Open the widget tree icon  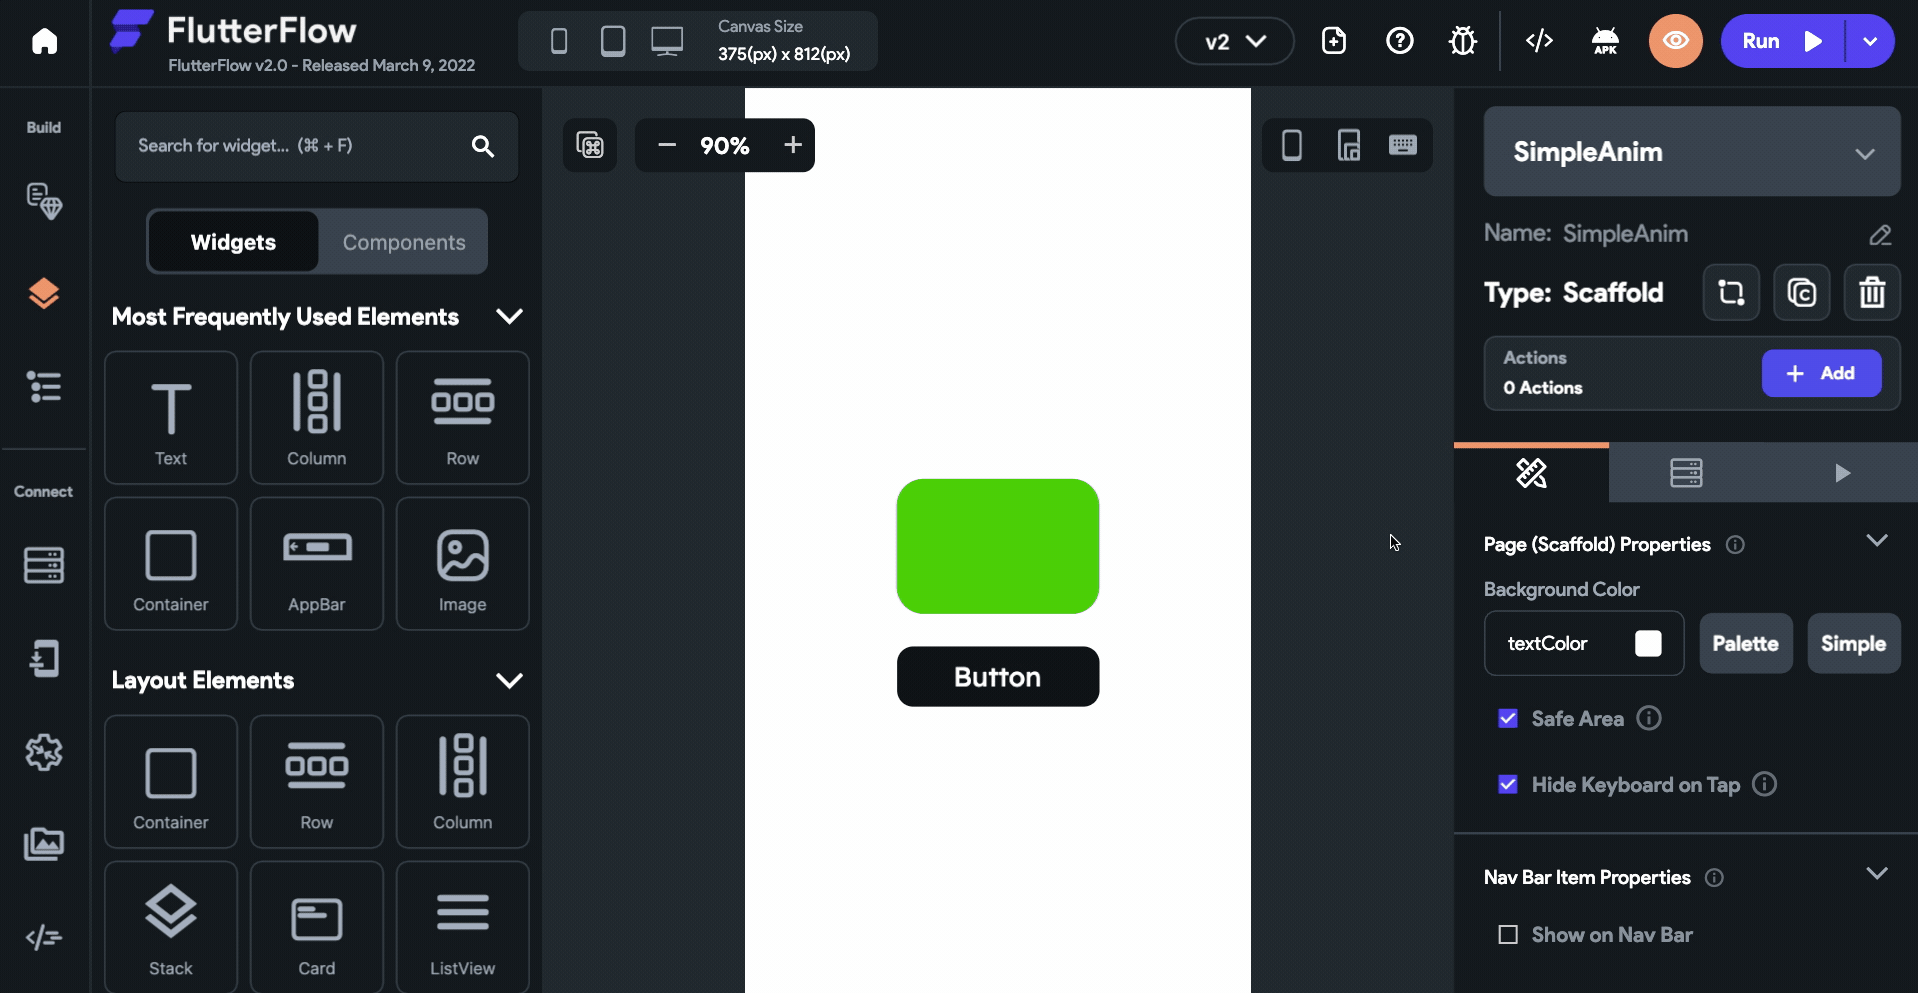[44, 386]
